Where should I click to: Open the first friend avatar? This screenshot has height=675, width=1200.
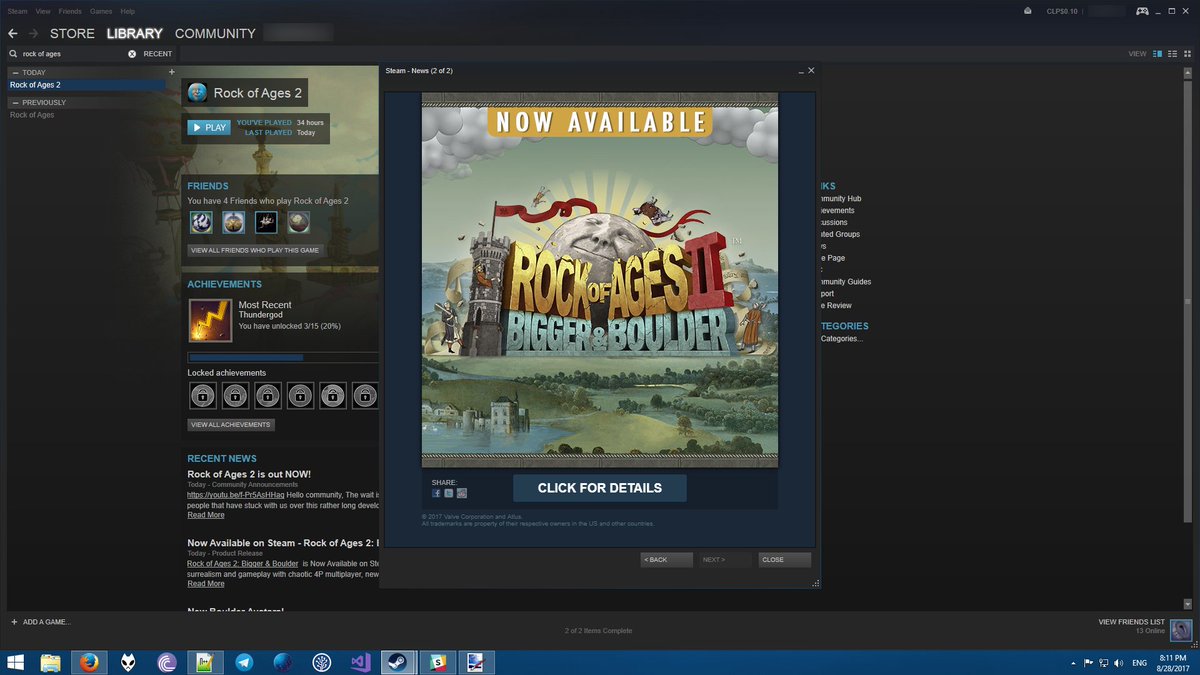tap(201, 222)
